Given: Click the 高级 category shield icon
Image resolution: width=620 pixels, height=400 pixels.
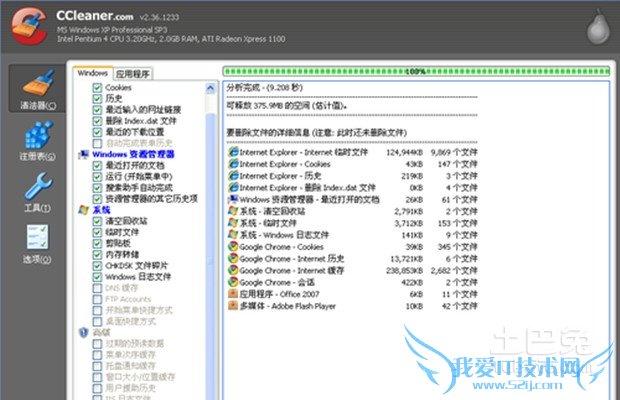Looking at the screenshot, I should pyautogui.click(x=83, y=332).
